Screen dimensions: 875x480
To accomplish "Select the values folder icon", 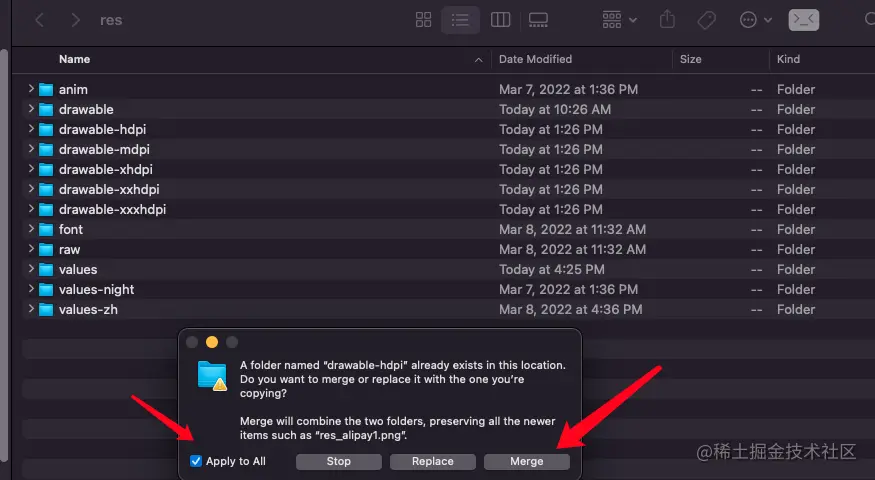I will [x=46, y=270].
